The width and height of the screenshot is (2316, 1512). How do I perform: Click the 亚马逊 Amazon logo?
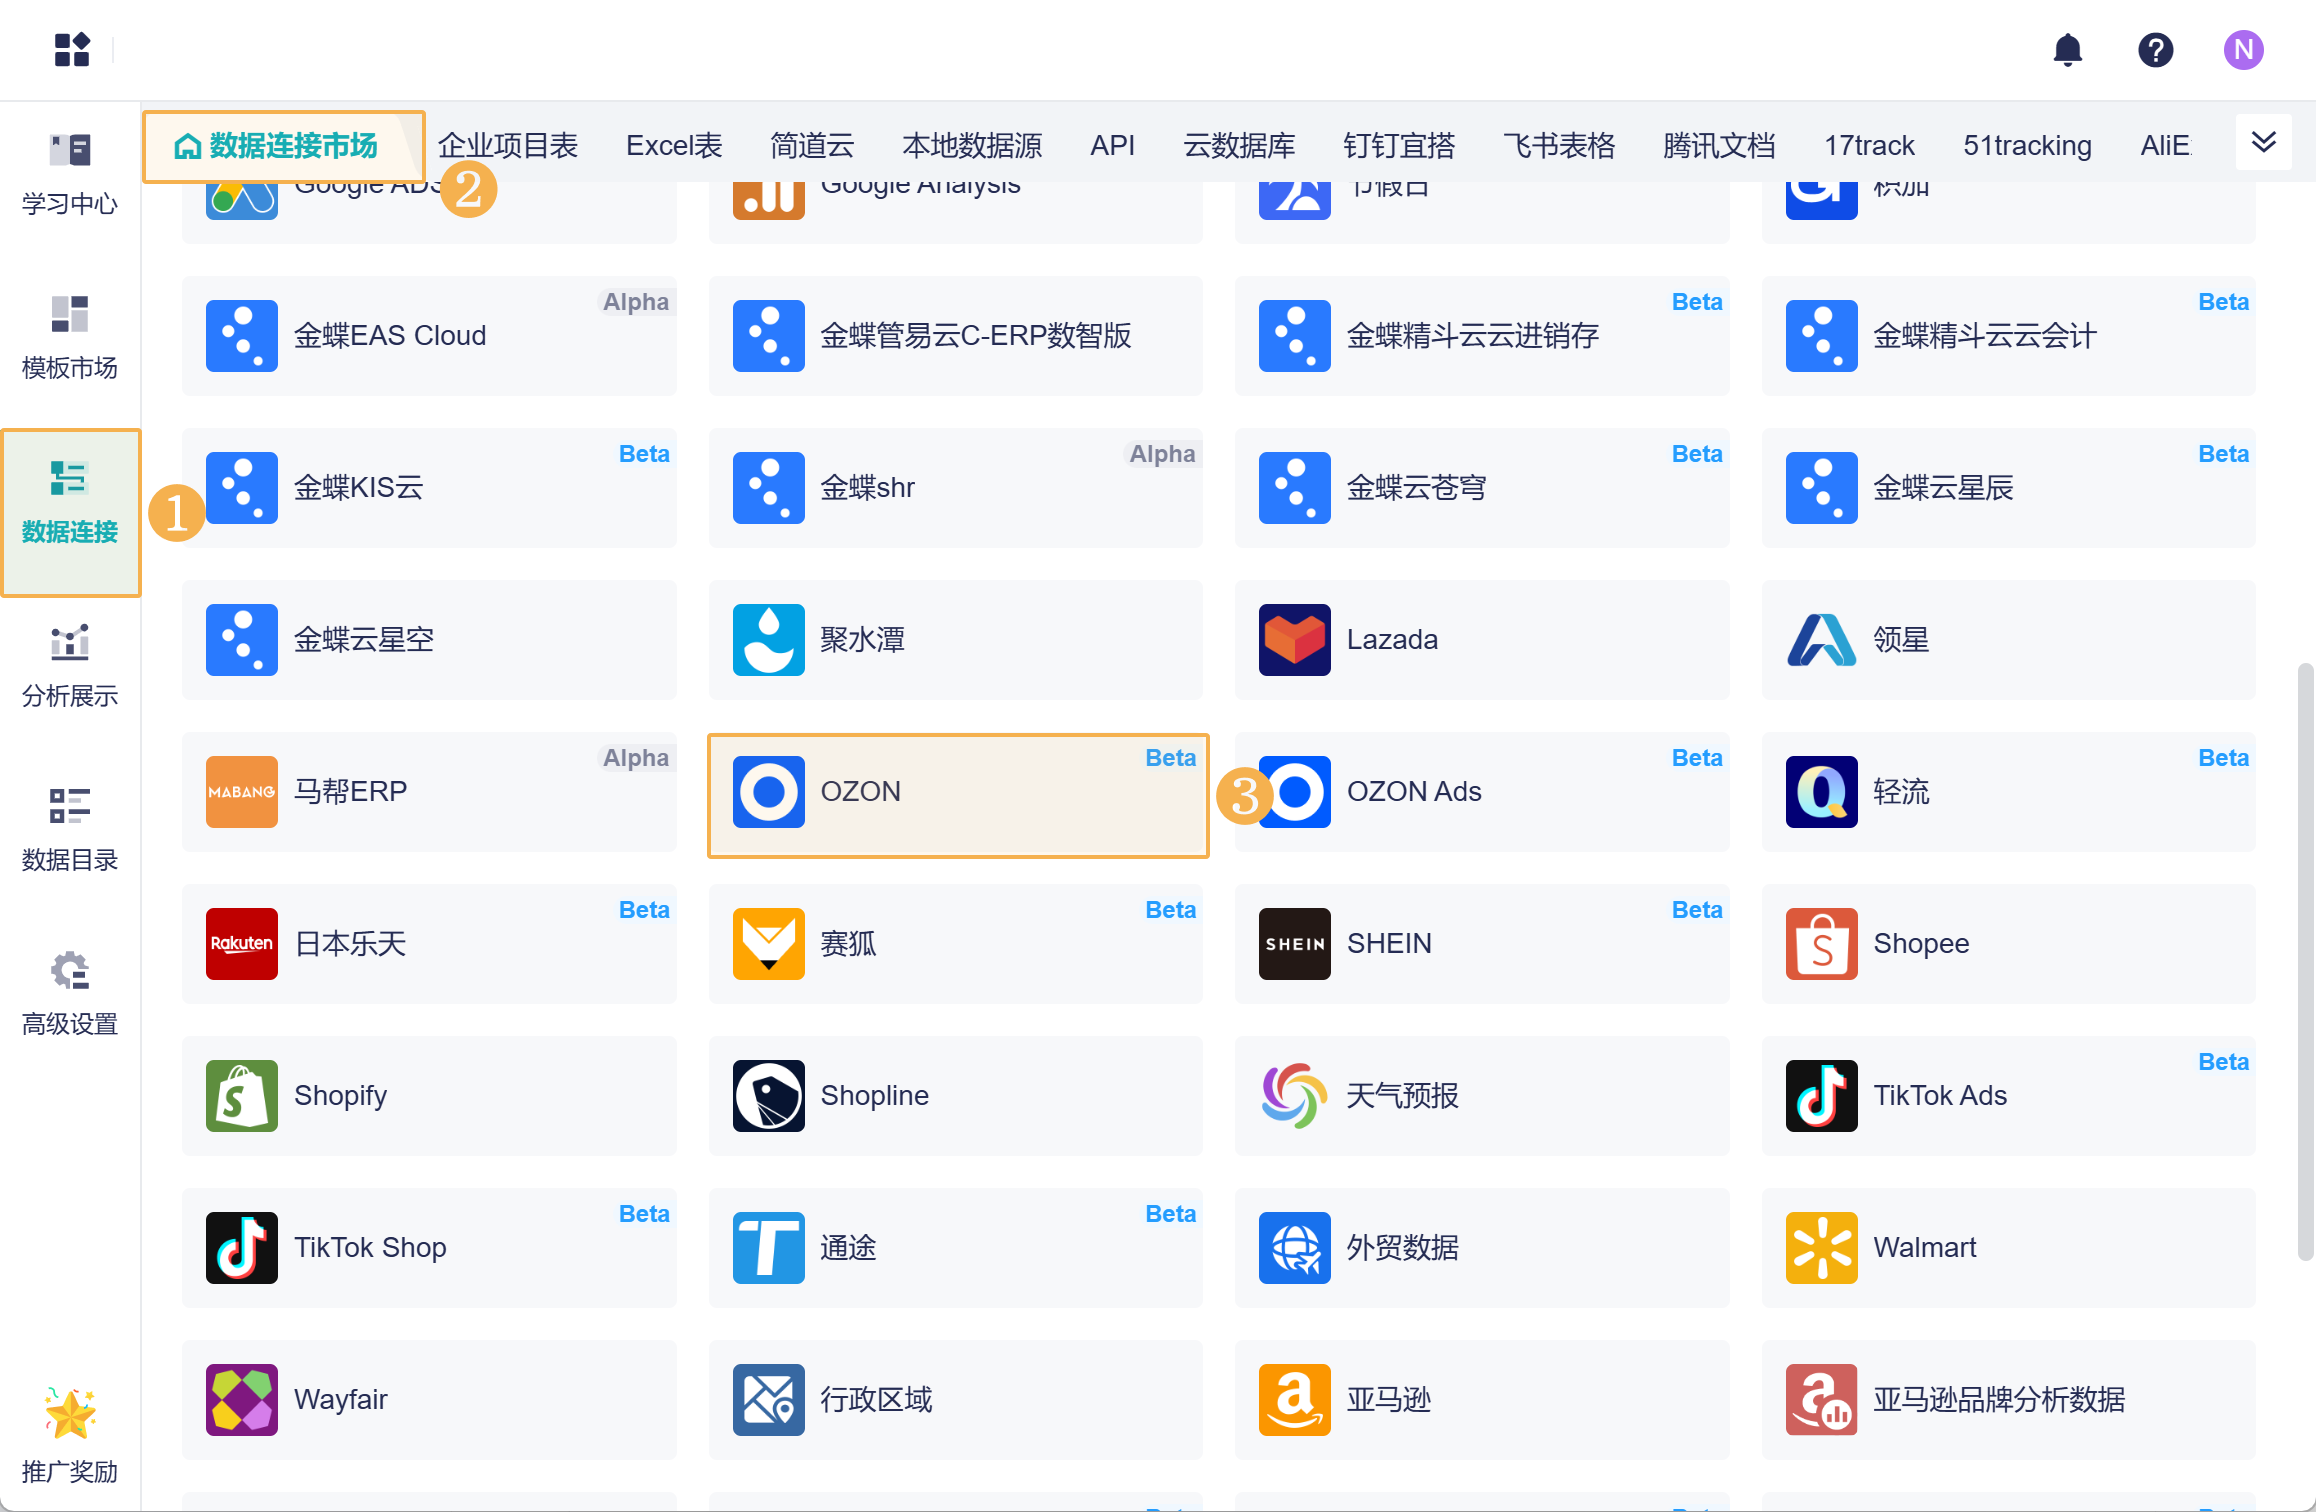click(1295, 1400)
